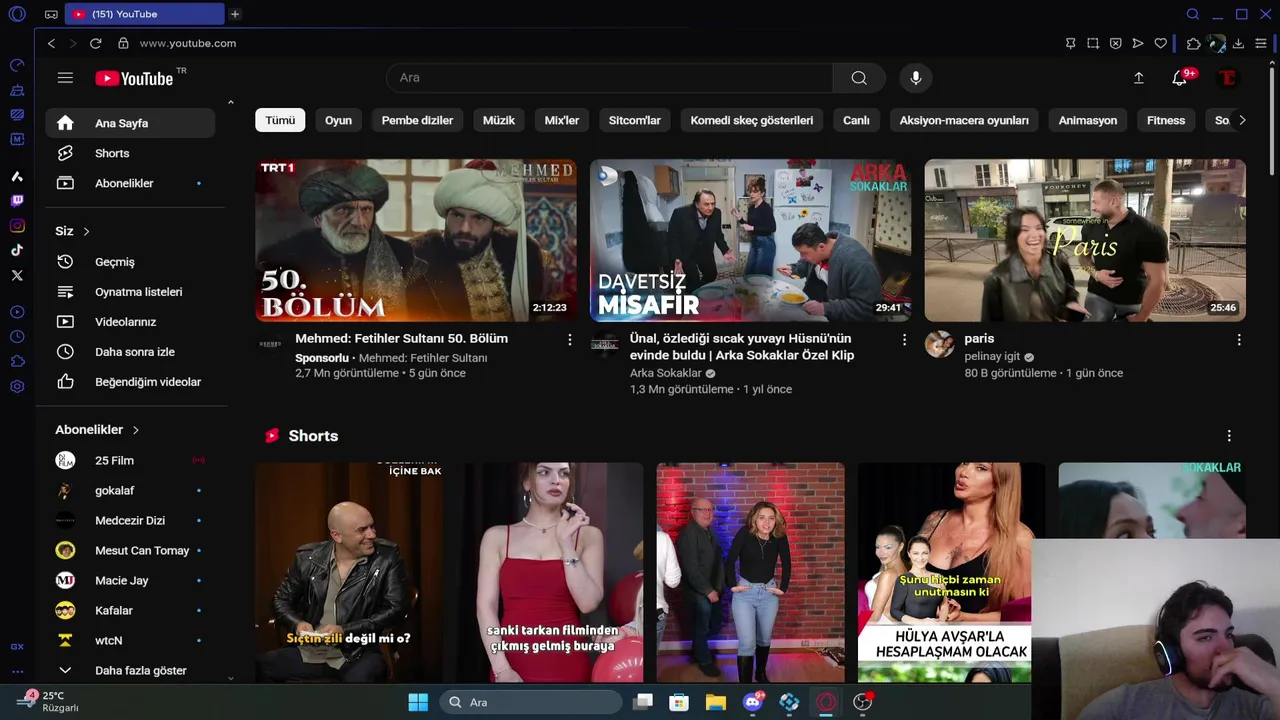Screen dimensions: 1280x720
Task: Go back to previous page
Action: [51, 43]
